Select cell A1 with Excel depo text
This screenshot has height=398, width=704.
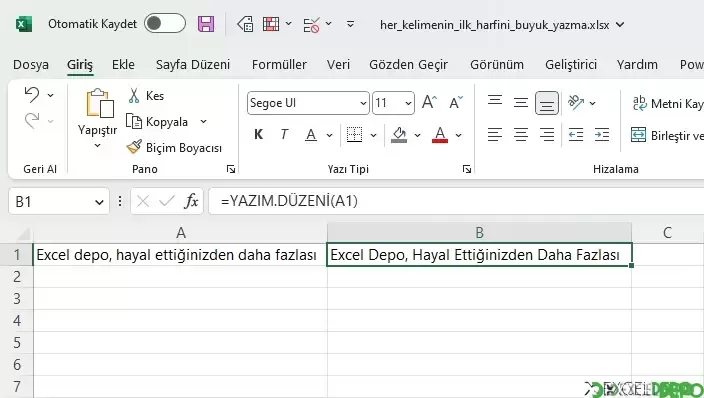(x=180, y=255)
